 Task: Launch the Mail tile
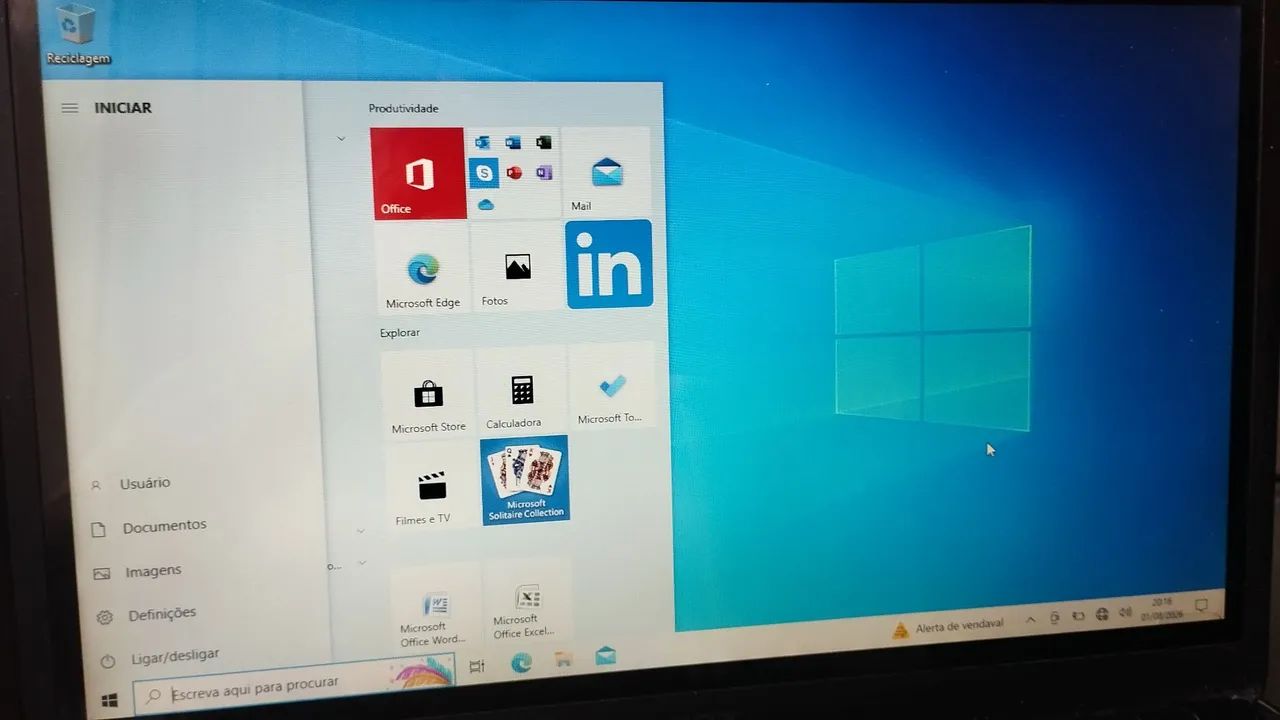(606, 171)
